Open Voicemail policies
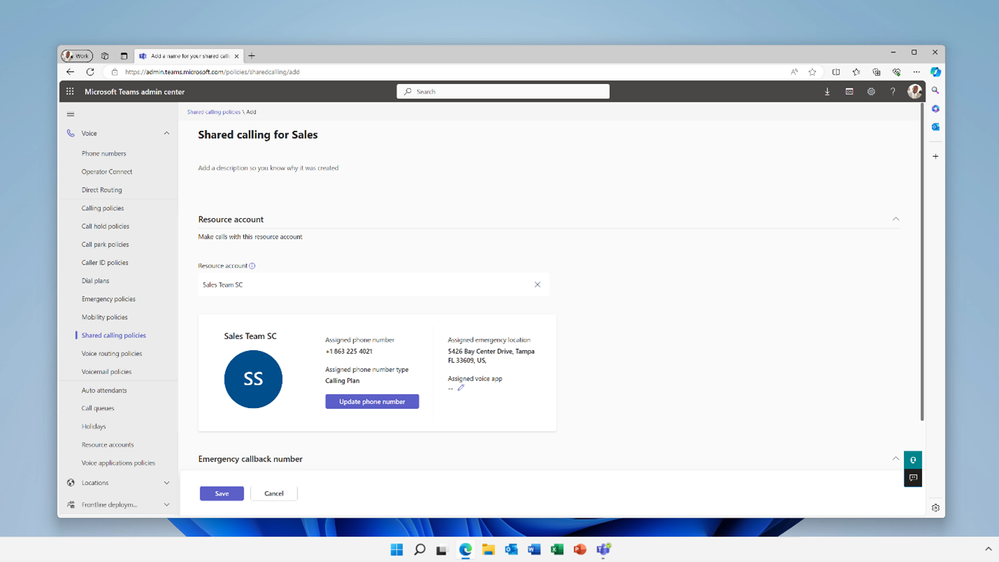The image size is (999, 562). [x=106, y=371]
